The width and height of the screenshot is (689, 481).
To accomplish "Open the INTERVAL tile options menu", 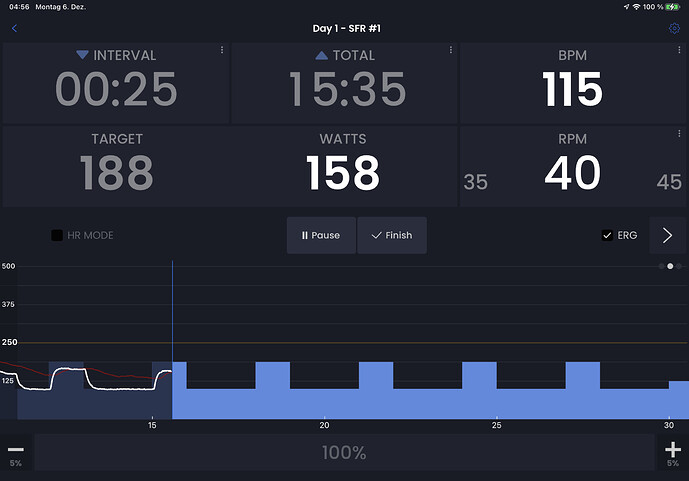I will [x=222, y=50].
